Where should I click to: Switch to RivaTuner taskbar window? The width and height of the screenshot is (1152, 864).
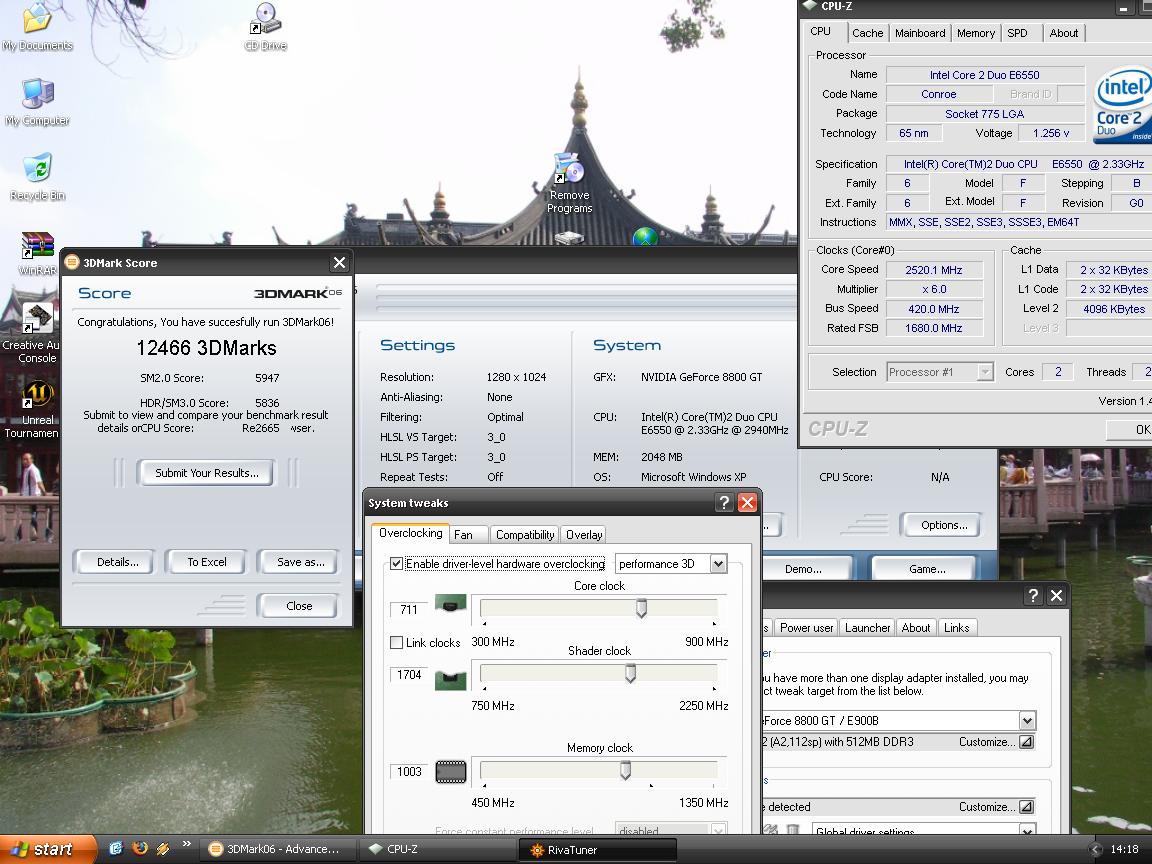(x=598, y=849)
